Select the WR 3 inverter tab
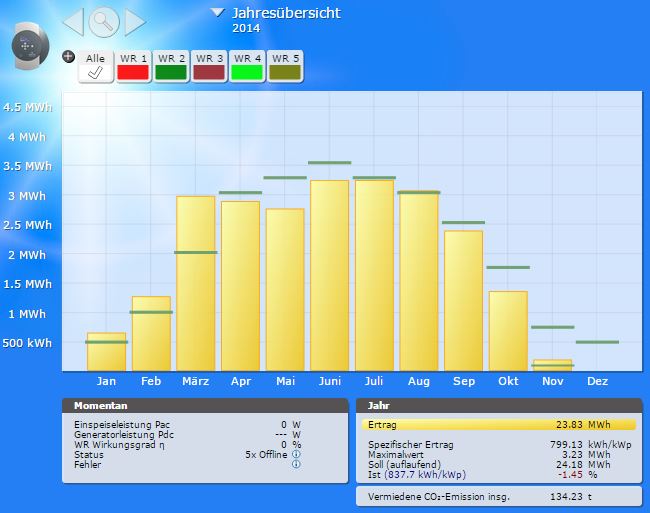 point(209,66)
